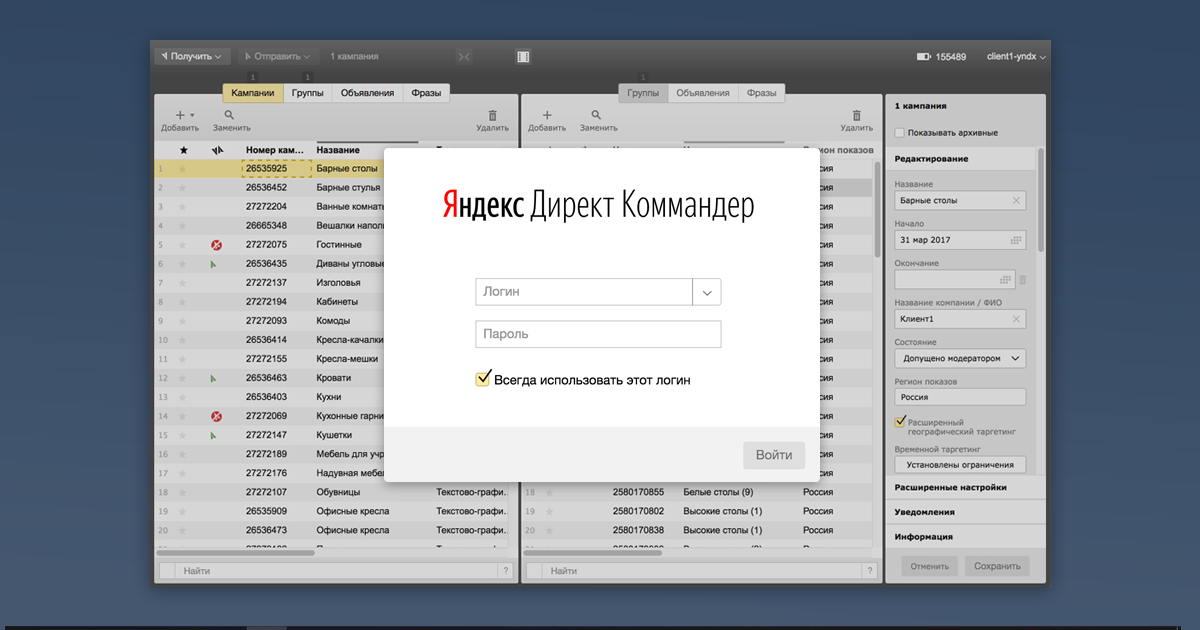Switch to Фразы tab in left panel

pos(426,93)
